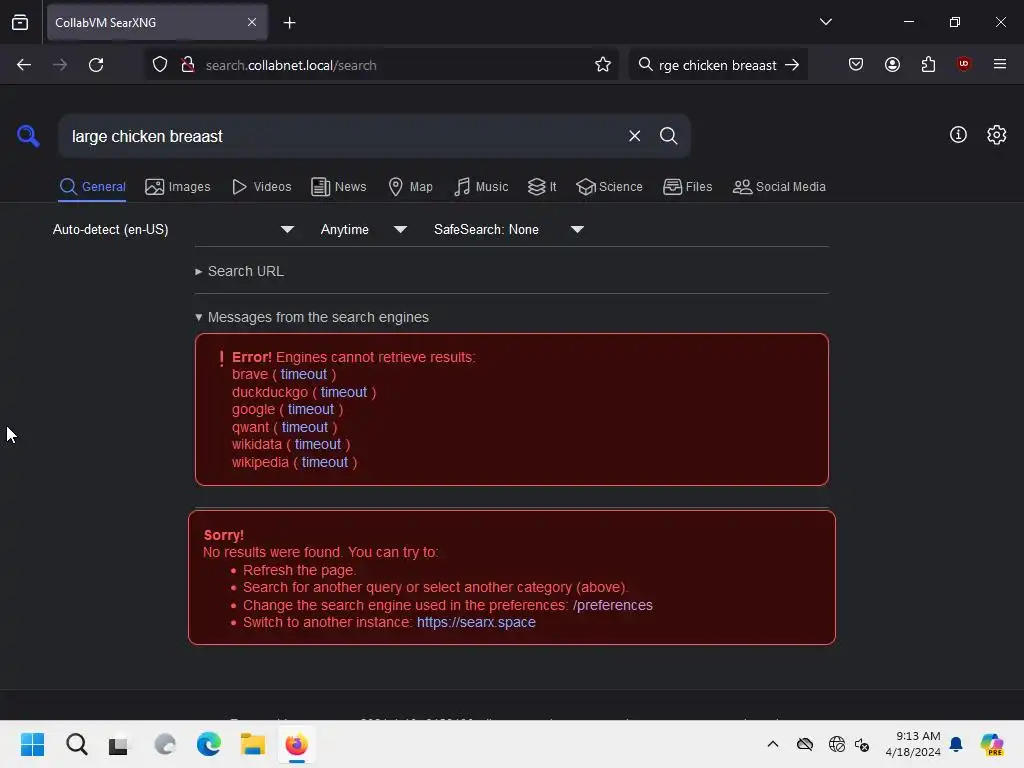Show hidden system tray icons
The height and width of the screenshot is (768, 1024).
click(x=773, y=744)
